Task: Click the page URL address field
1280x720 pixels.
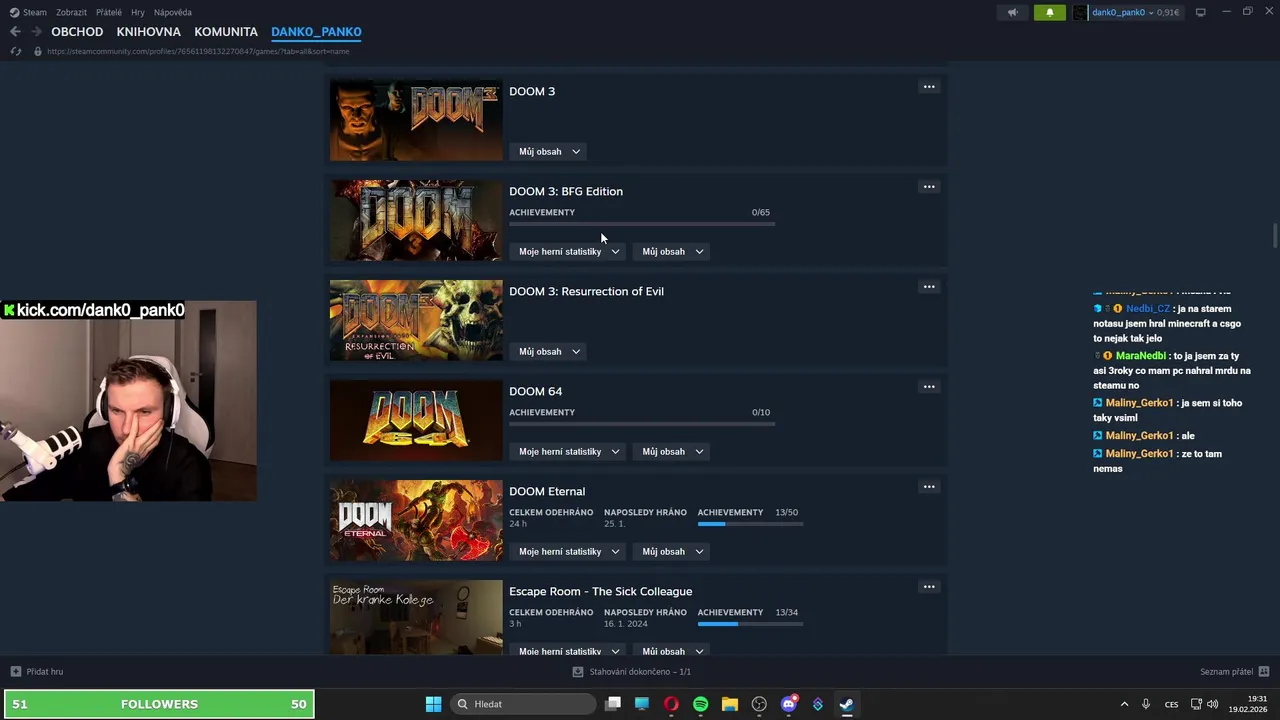Action: [x=198, y=51]
